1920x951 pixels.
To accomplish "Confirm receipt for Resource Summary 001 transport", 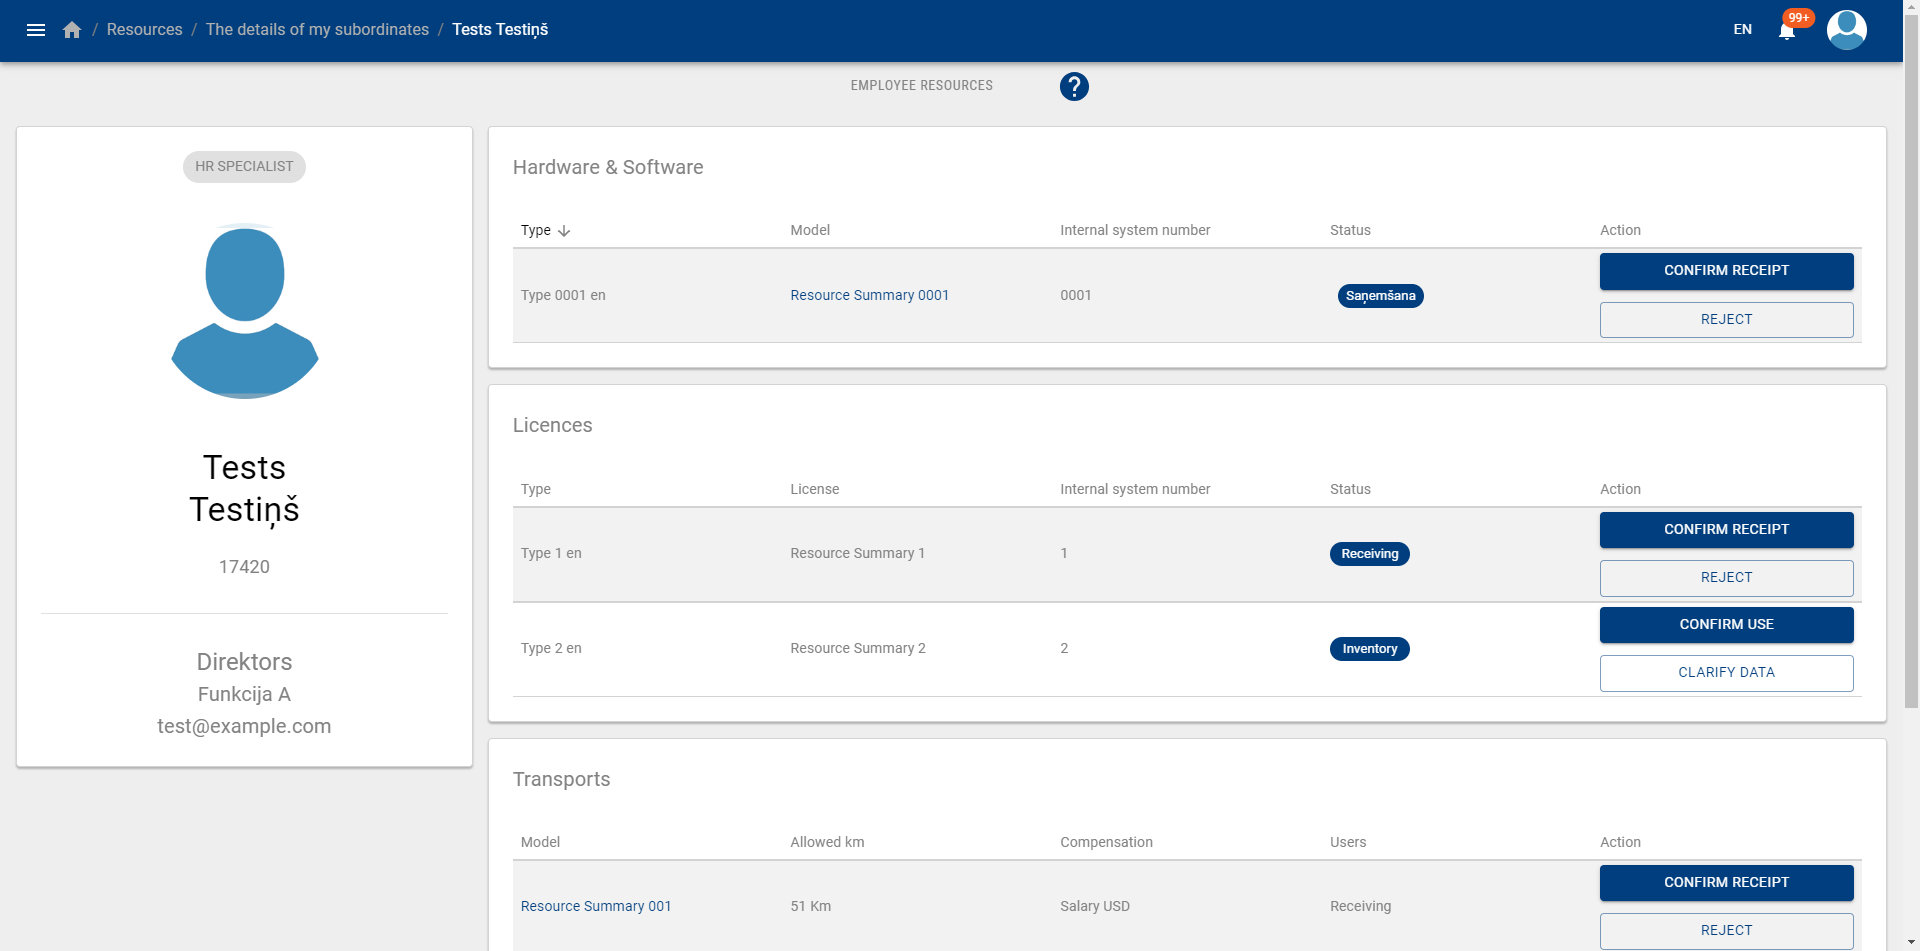I will (x=1726, y=883).
